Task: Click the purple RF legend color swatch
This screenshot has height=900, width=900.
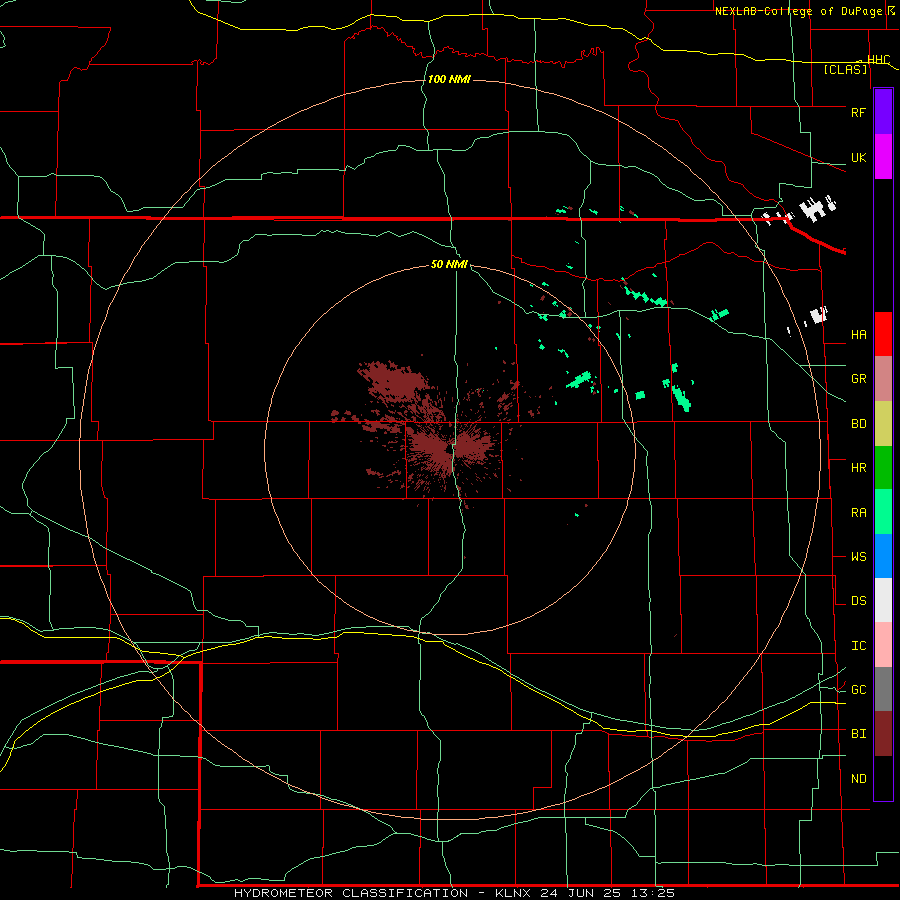Action: (883, 112)
